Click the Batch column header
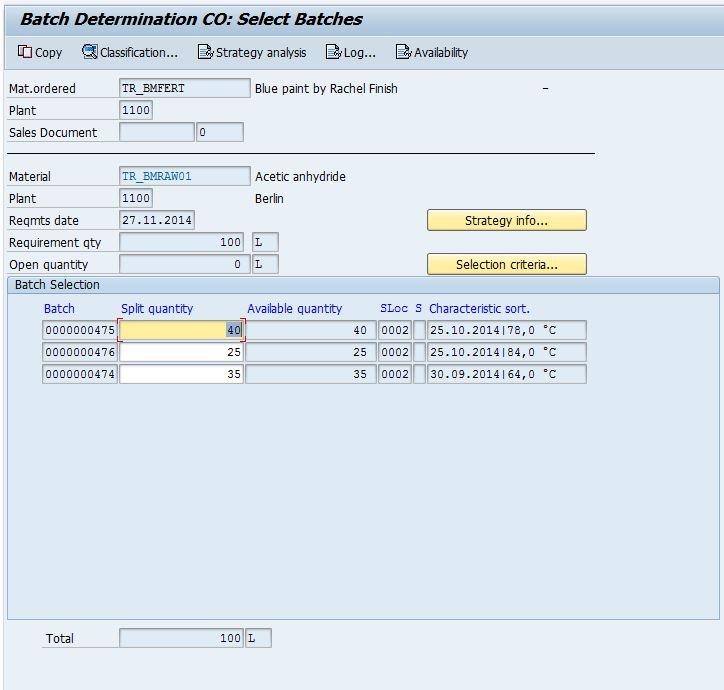724x690 pixels. pos(59,308)
